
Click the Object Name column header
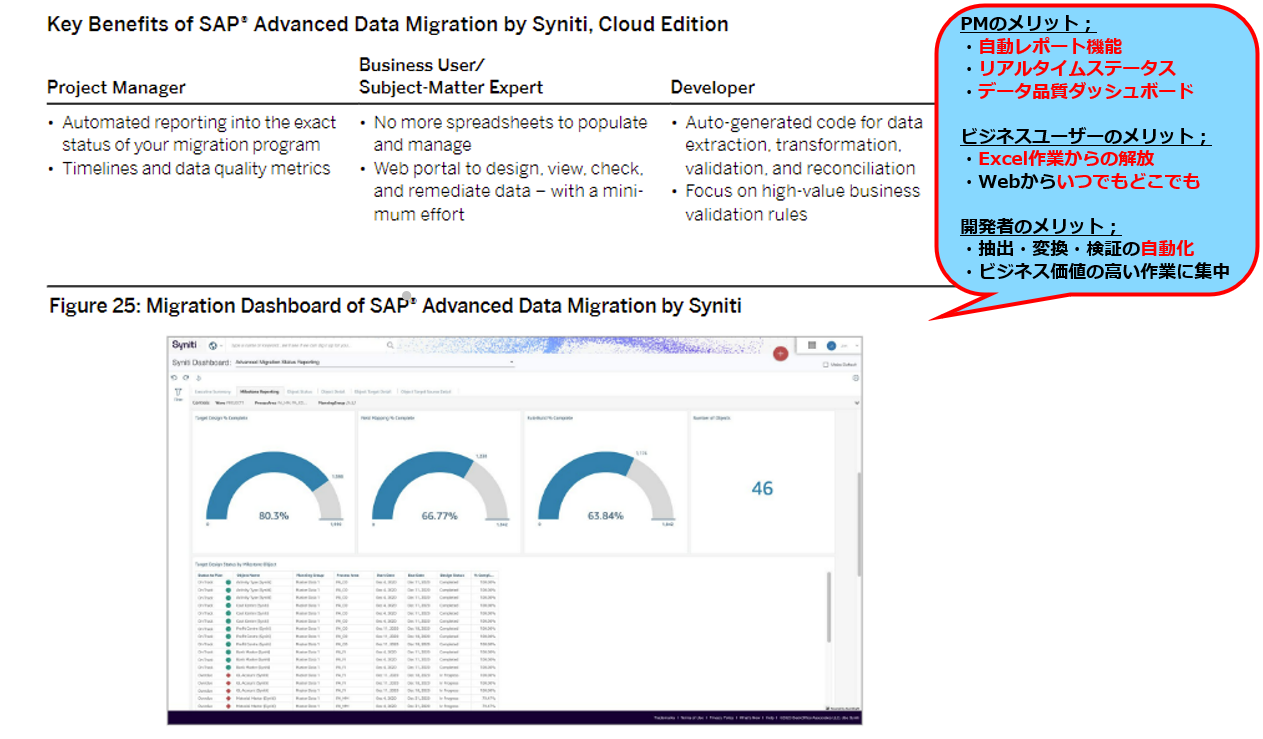click(x=247, y=575)
